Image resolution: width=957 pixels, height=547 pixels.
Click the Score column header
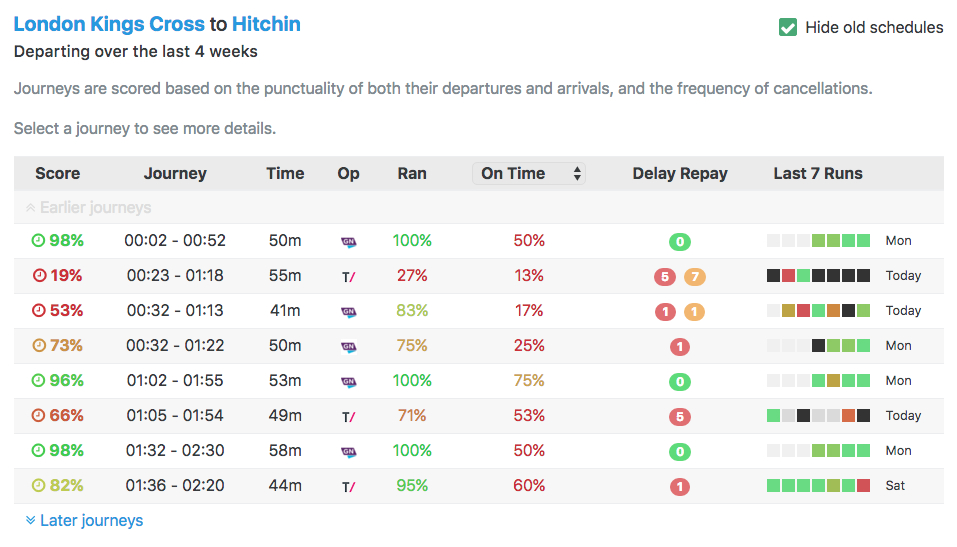pyautogui.click(x=57, y=174)
